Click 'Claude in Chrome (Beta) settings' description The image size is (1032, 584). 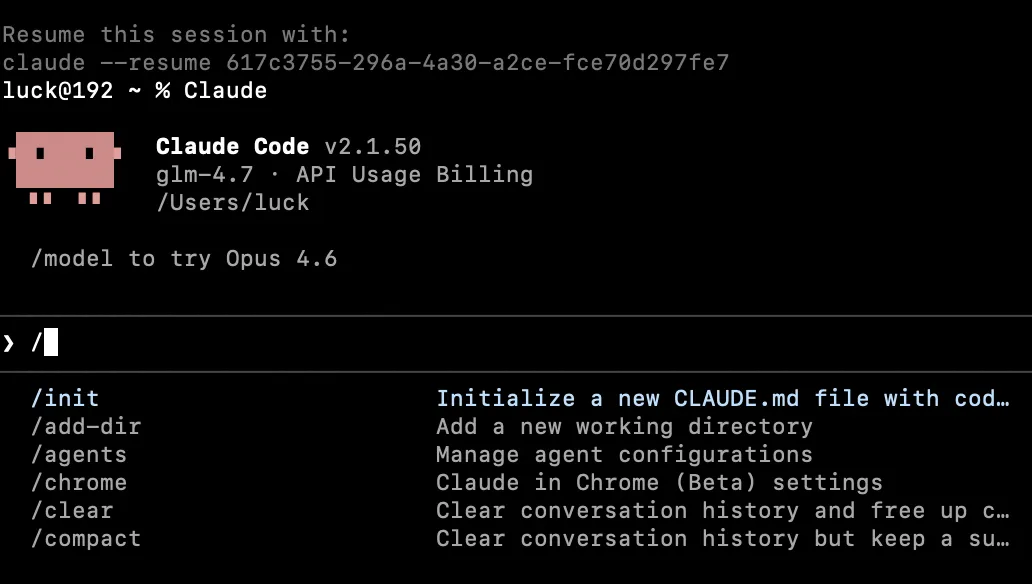pos(659,483)
